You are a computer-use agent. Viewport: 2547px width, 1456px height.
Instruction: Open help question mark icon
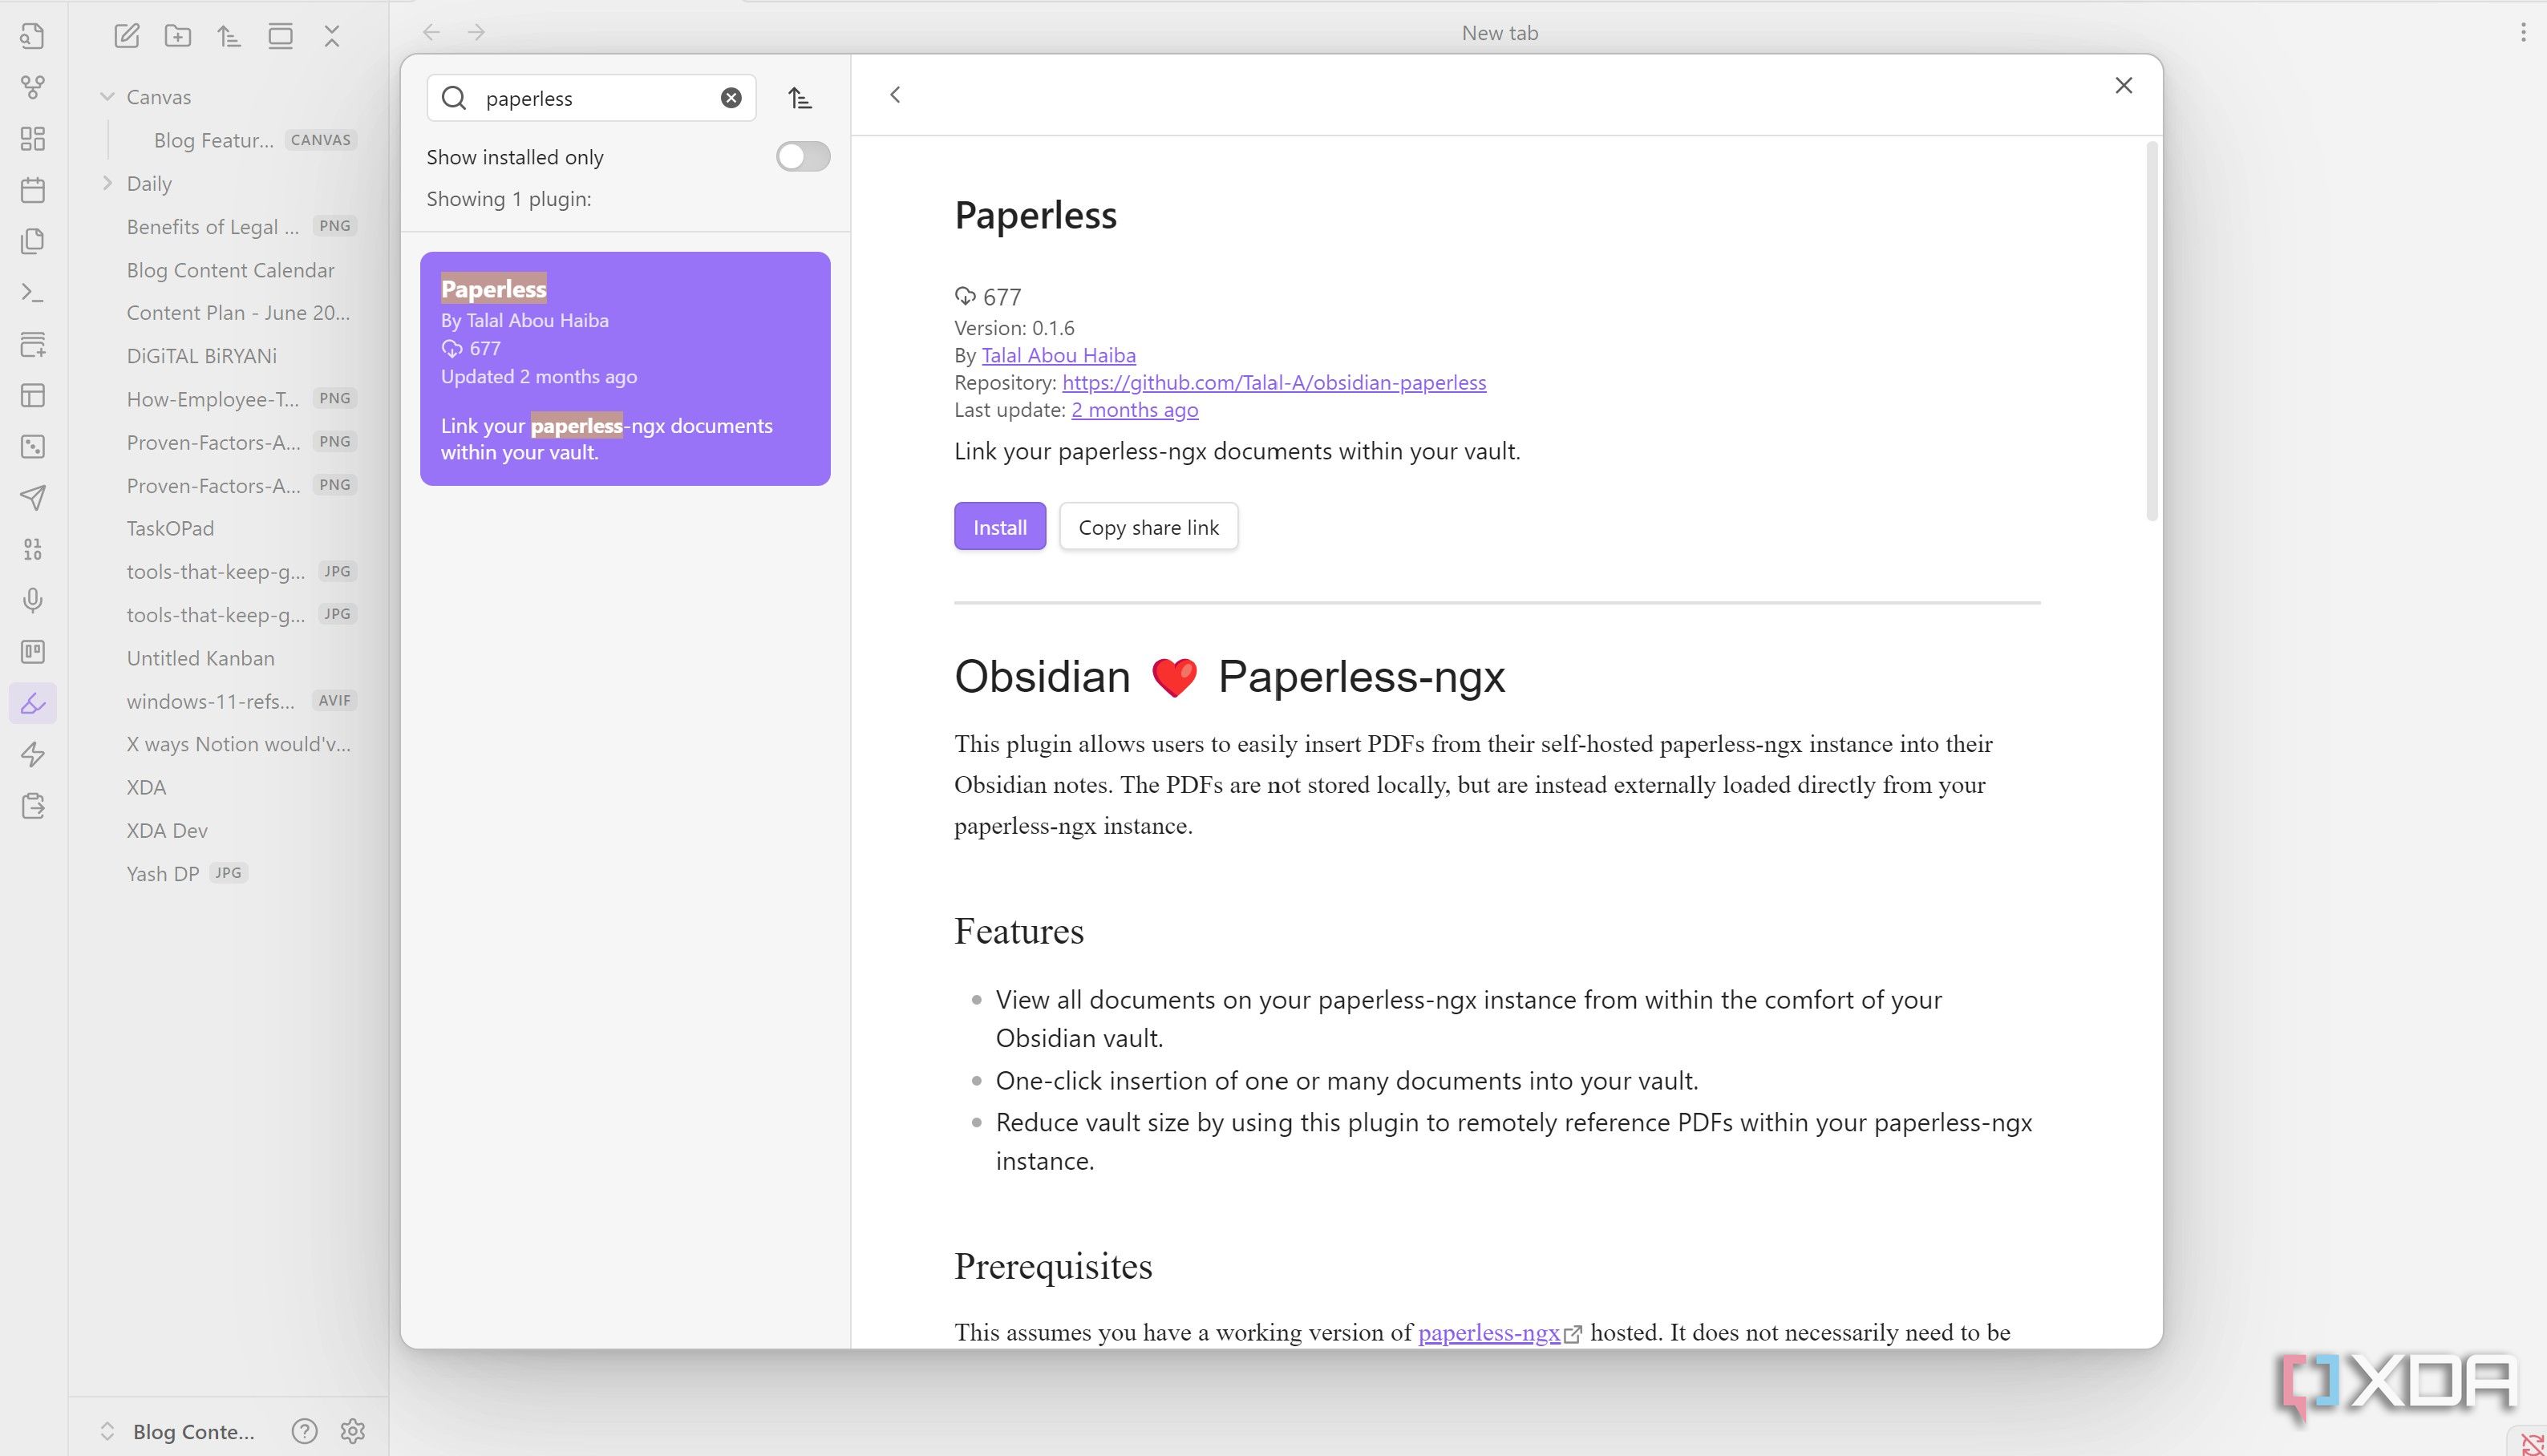pos(304,1431)
